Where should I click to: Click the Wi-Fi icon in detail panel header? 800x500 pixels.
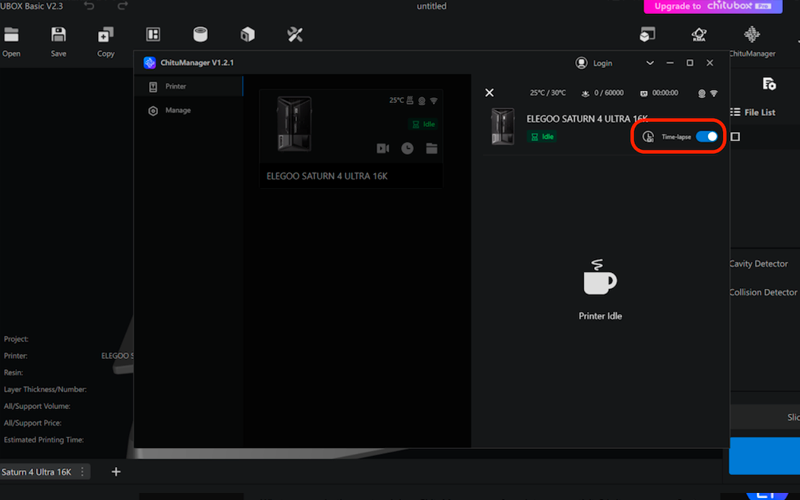click(x=714, y=93)
